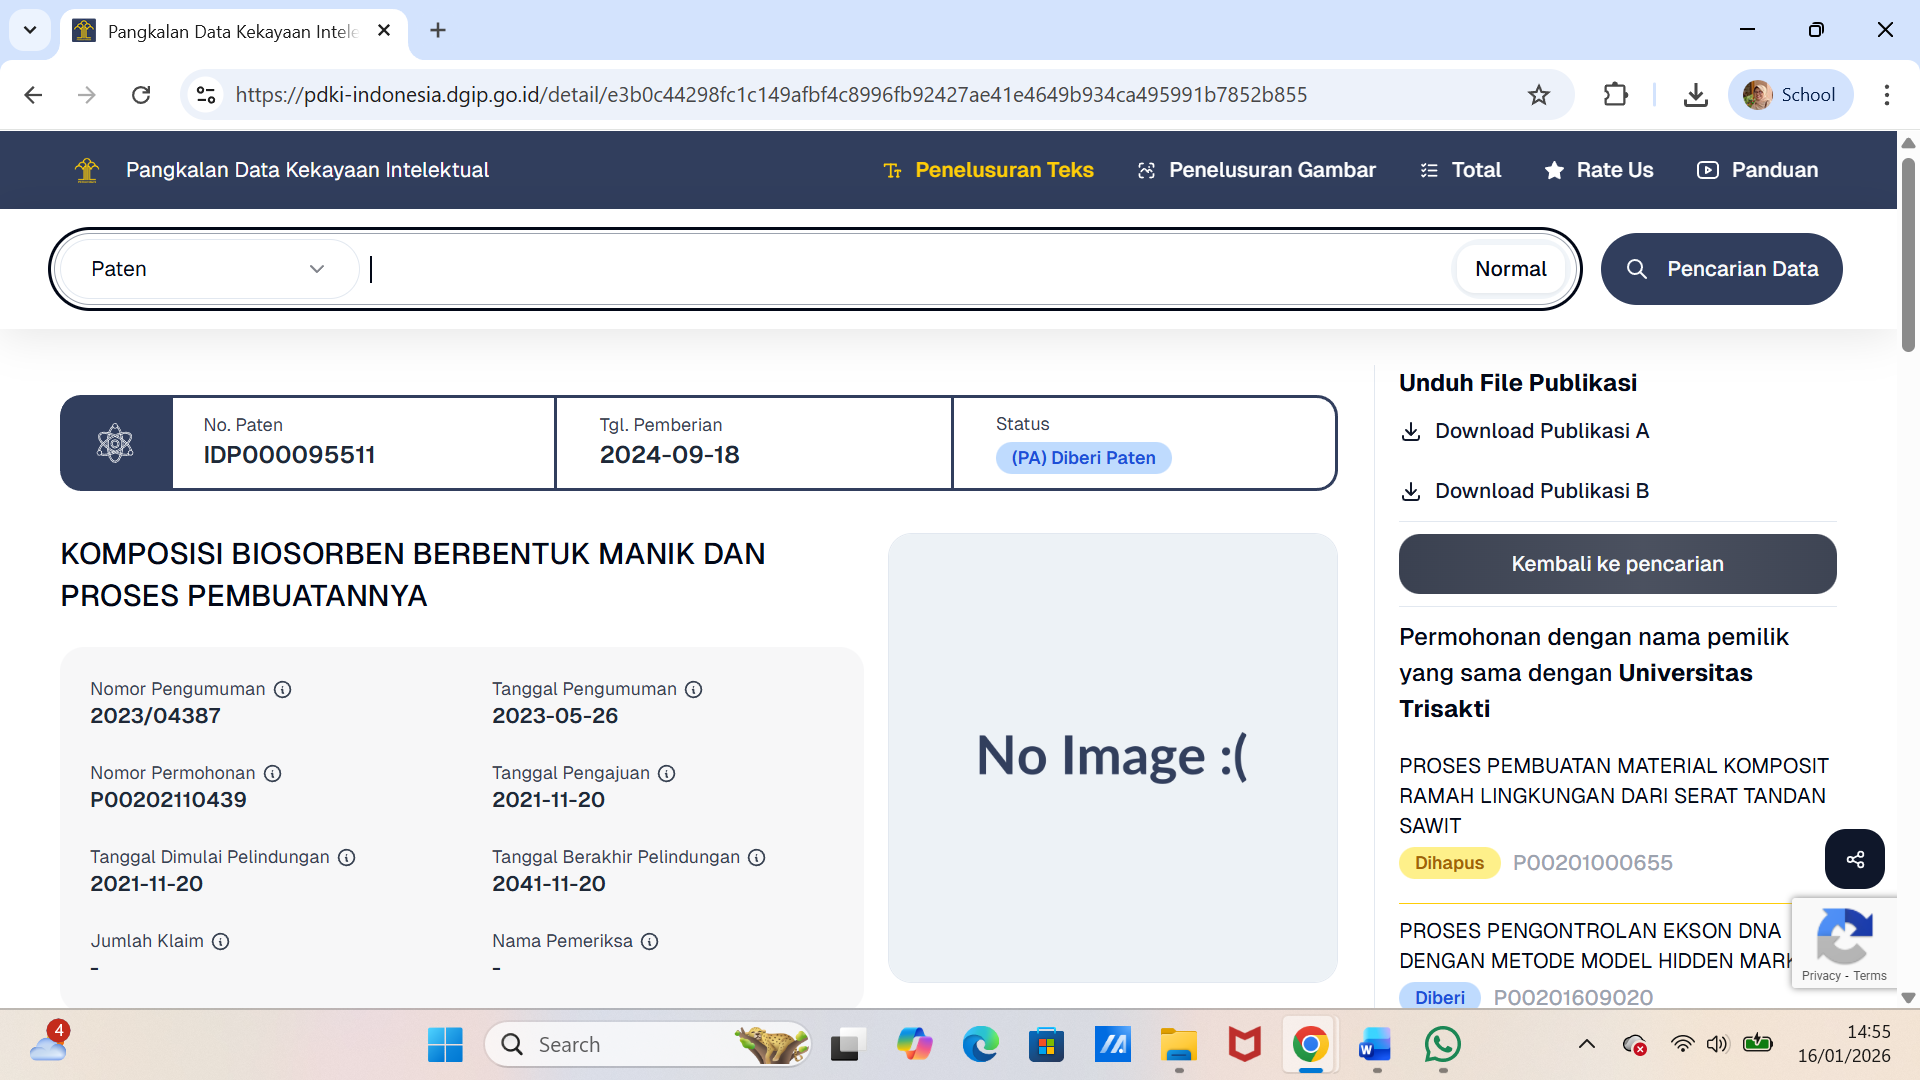Expand the Paten category dropdown
Screen dimensions: 1920x1080
(x=208, y=269)
